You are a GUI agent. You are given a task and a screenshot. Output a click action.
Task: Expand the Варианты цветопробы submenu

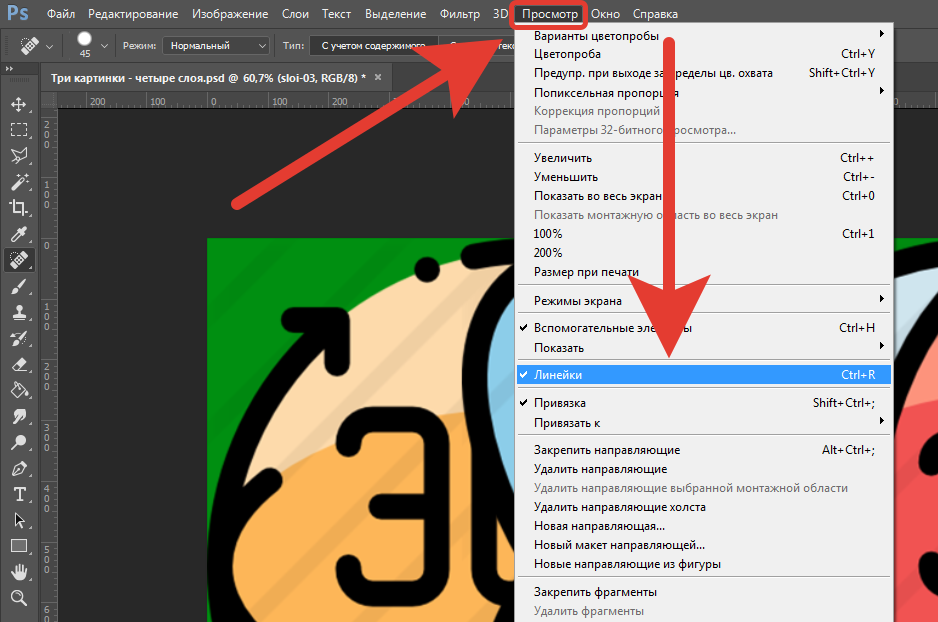coord(704,36)
